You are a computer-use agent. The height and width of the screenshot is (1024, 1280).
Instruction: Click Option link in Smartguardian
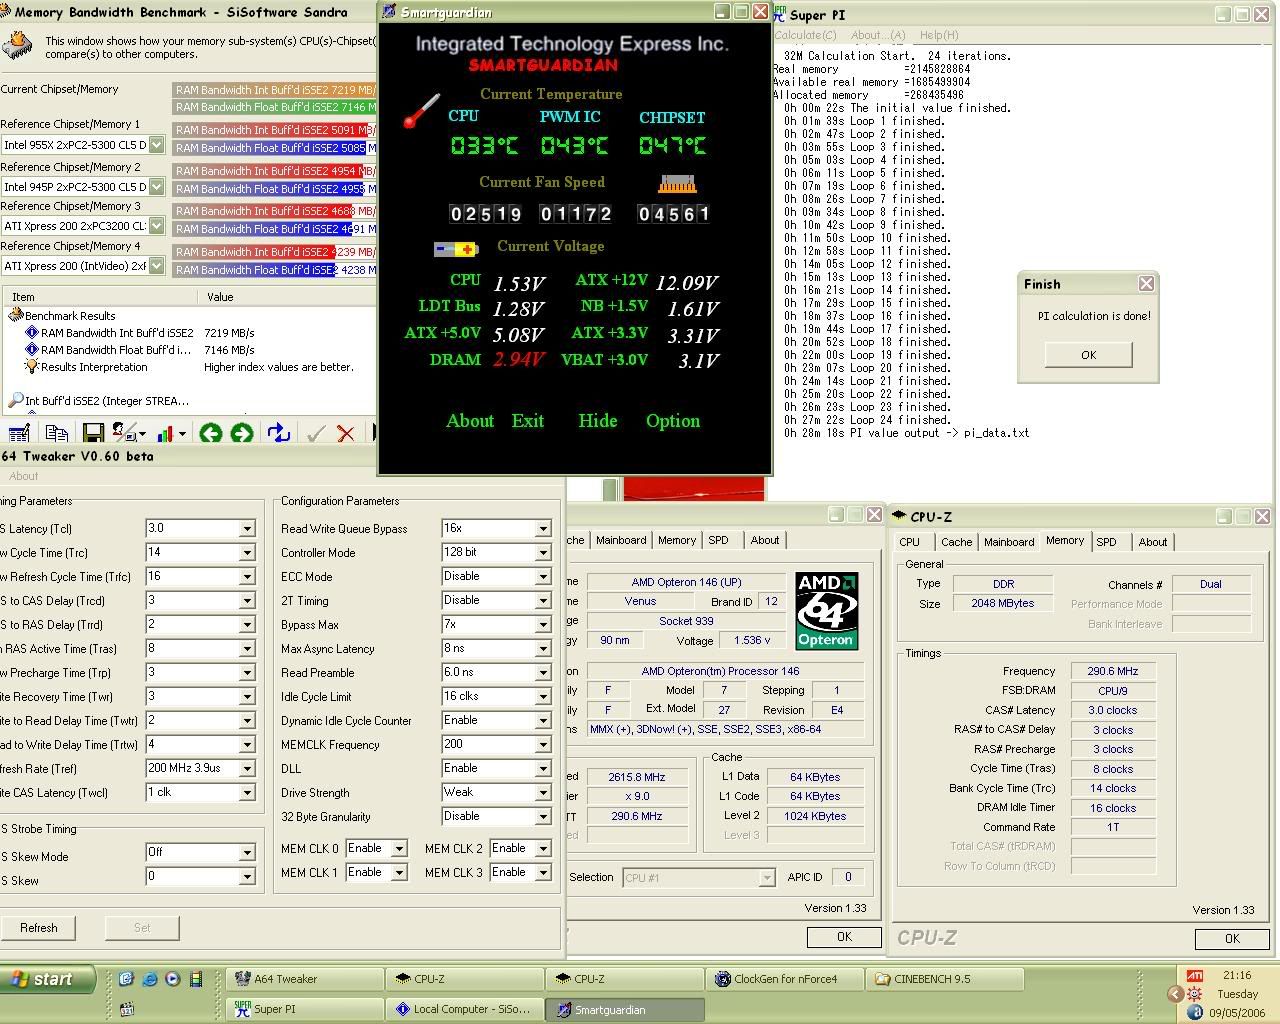[x=673, y=421]
